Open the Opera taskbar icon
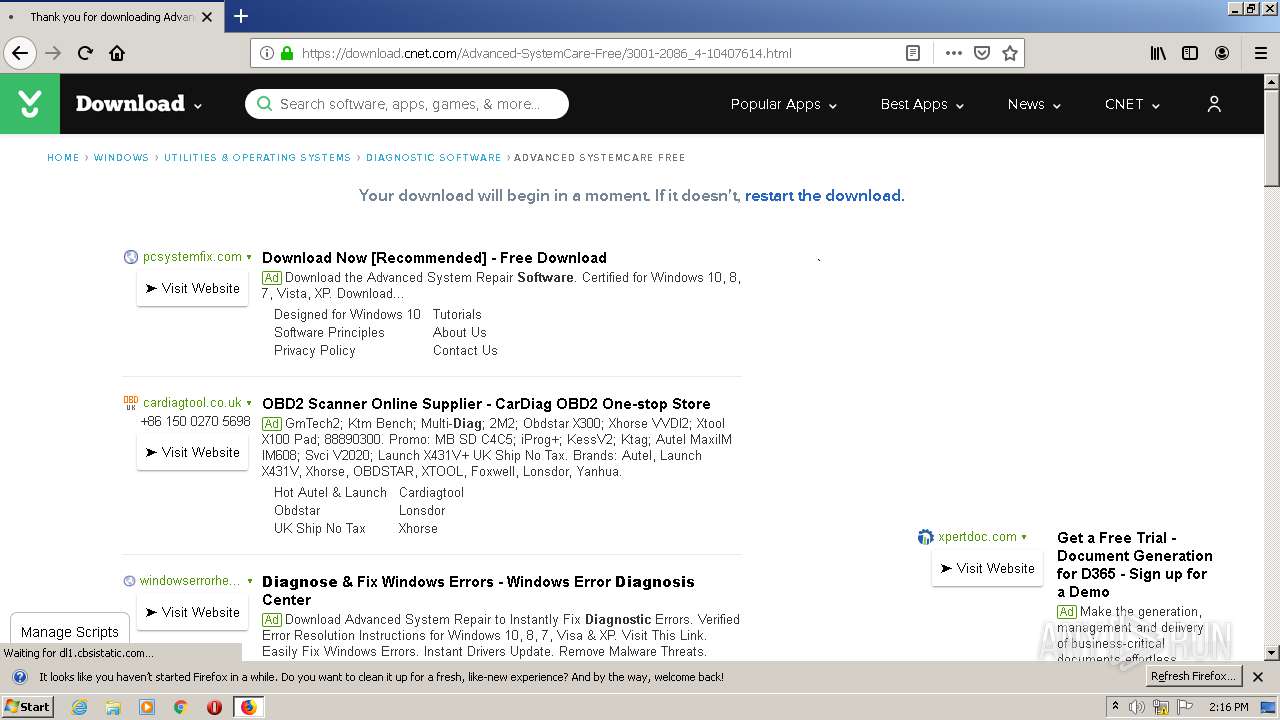This screenshot has height=720, width=1280. pos(214,707)
